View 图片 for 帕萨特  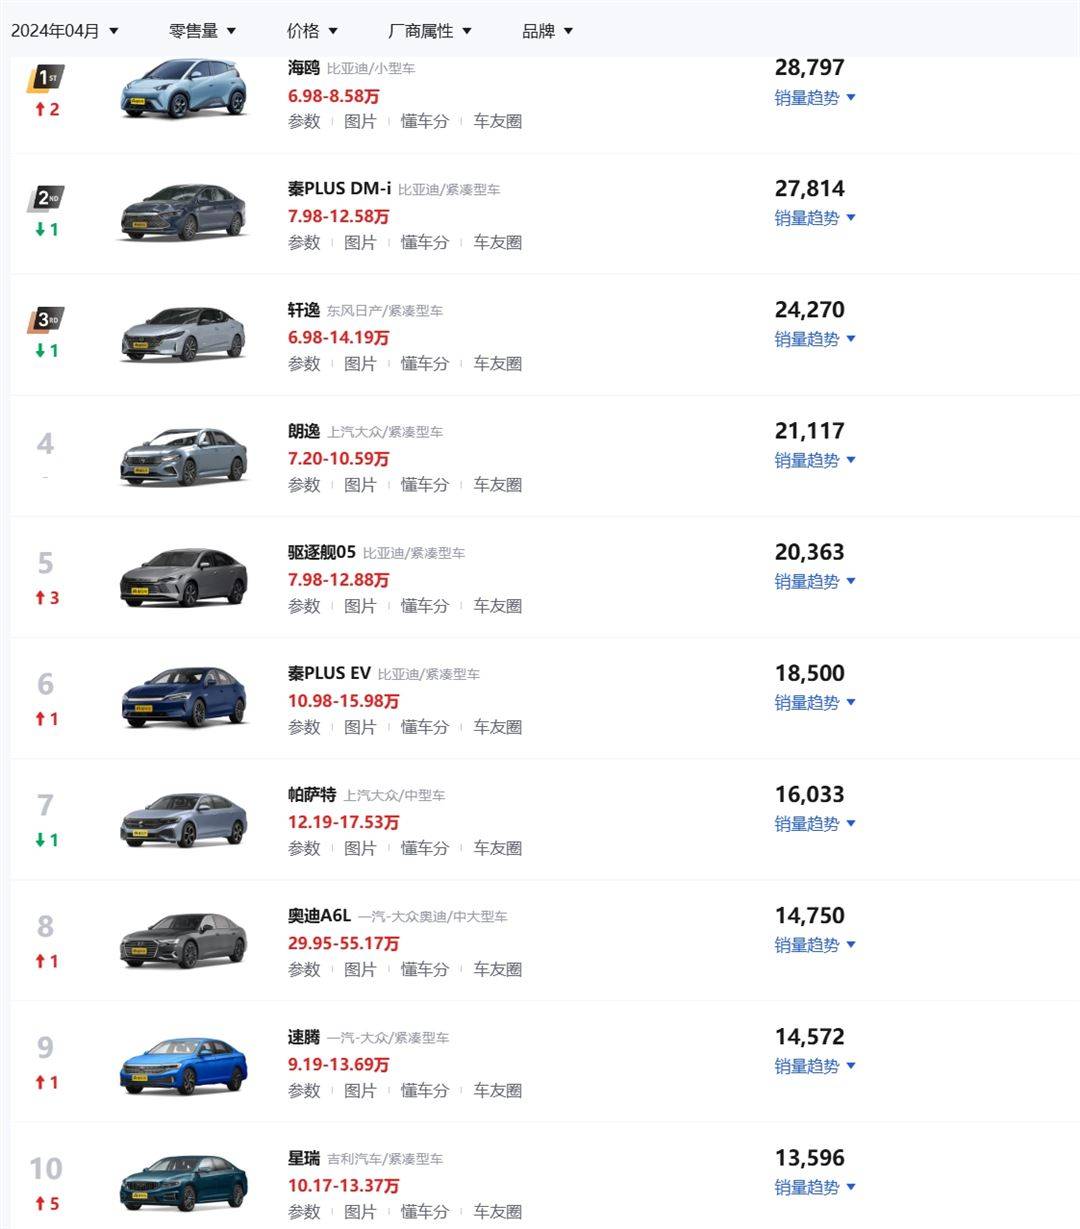click(360, 848)
